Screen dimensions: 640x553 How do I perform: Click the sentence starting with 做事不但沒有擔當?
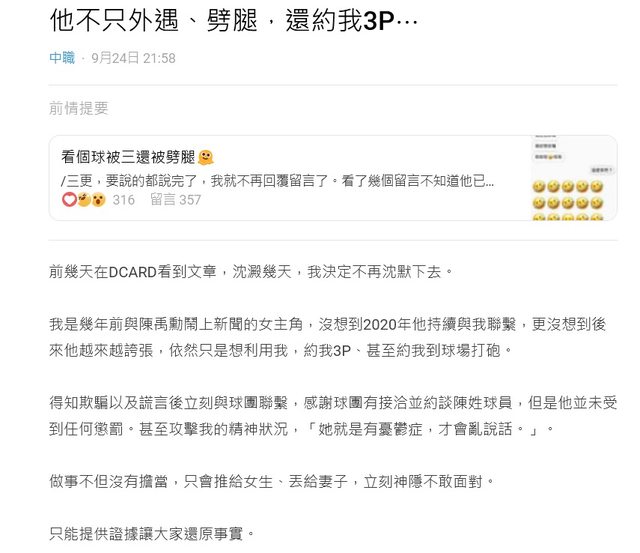coord(271,482)
